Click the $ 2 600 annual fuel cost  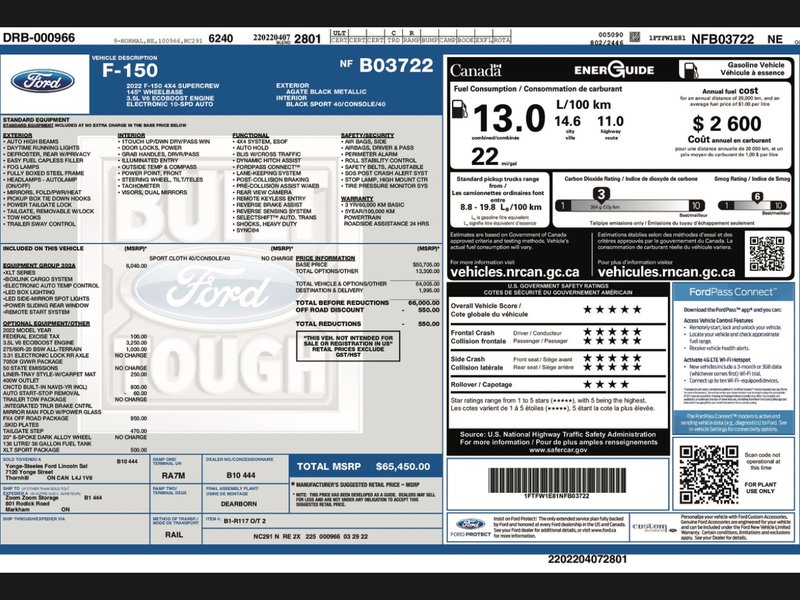click(727, 123)
